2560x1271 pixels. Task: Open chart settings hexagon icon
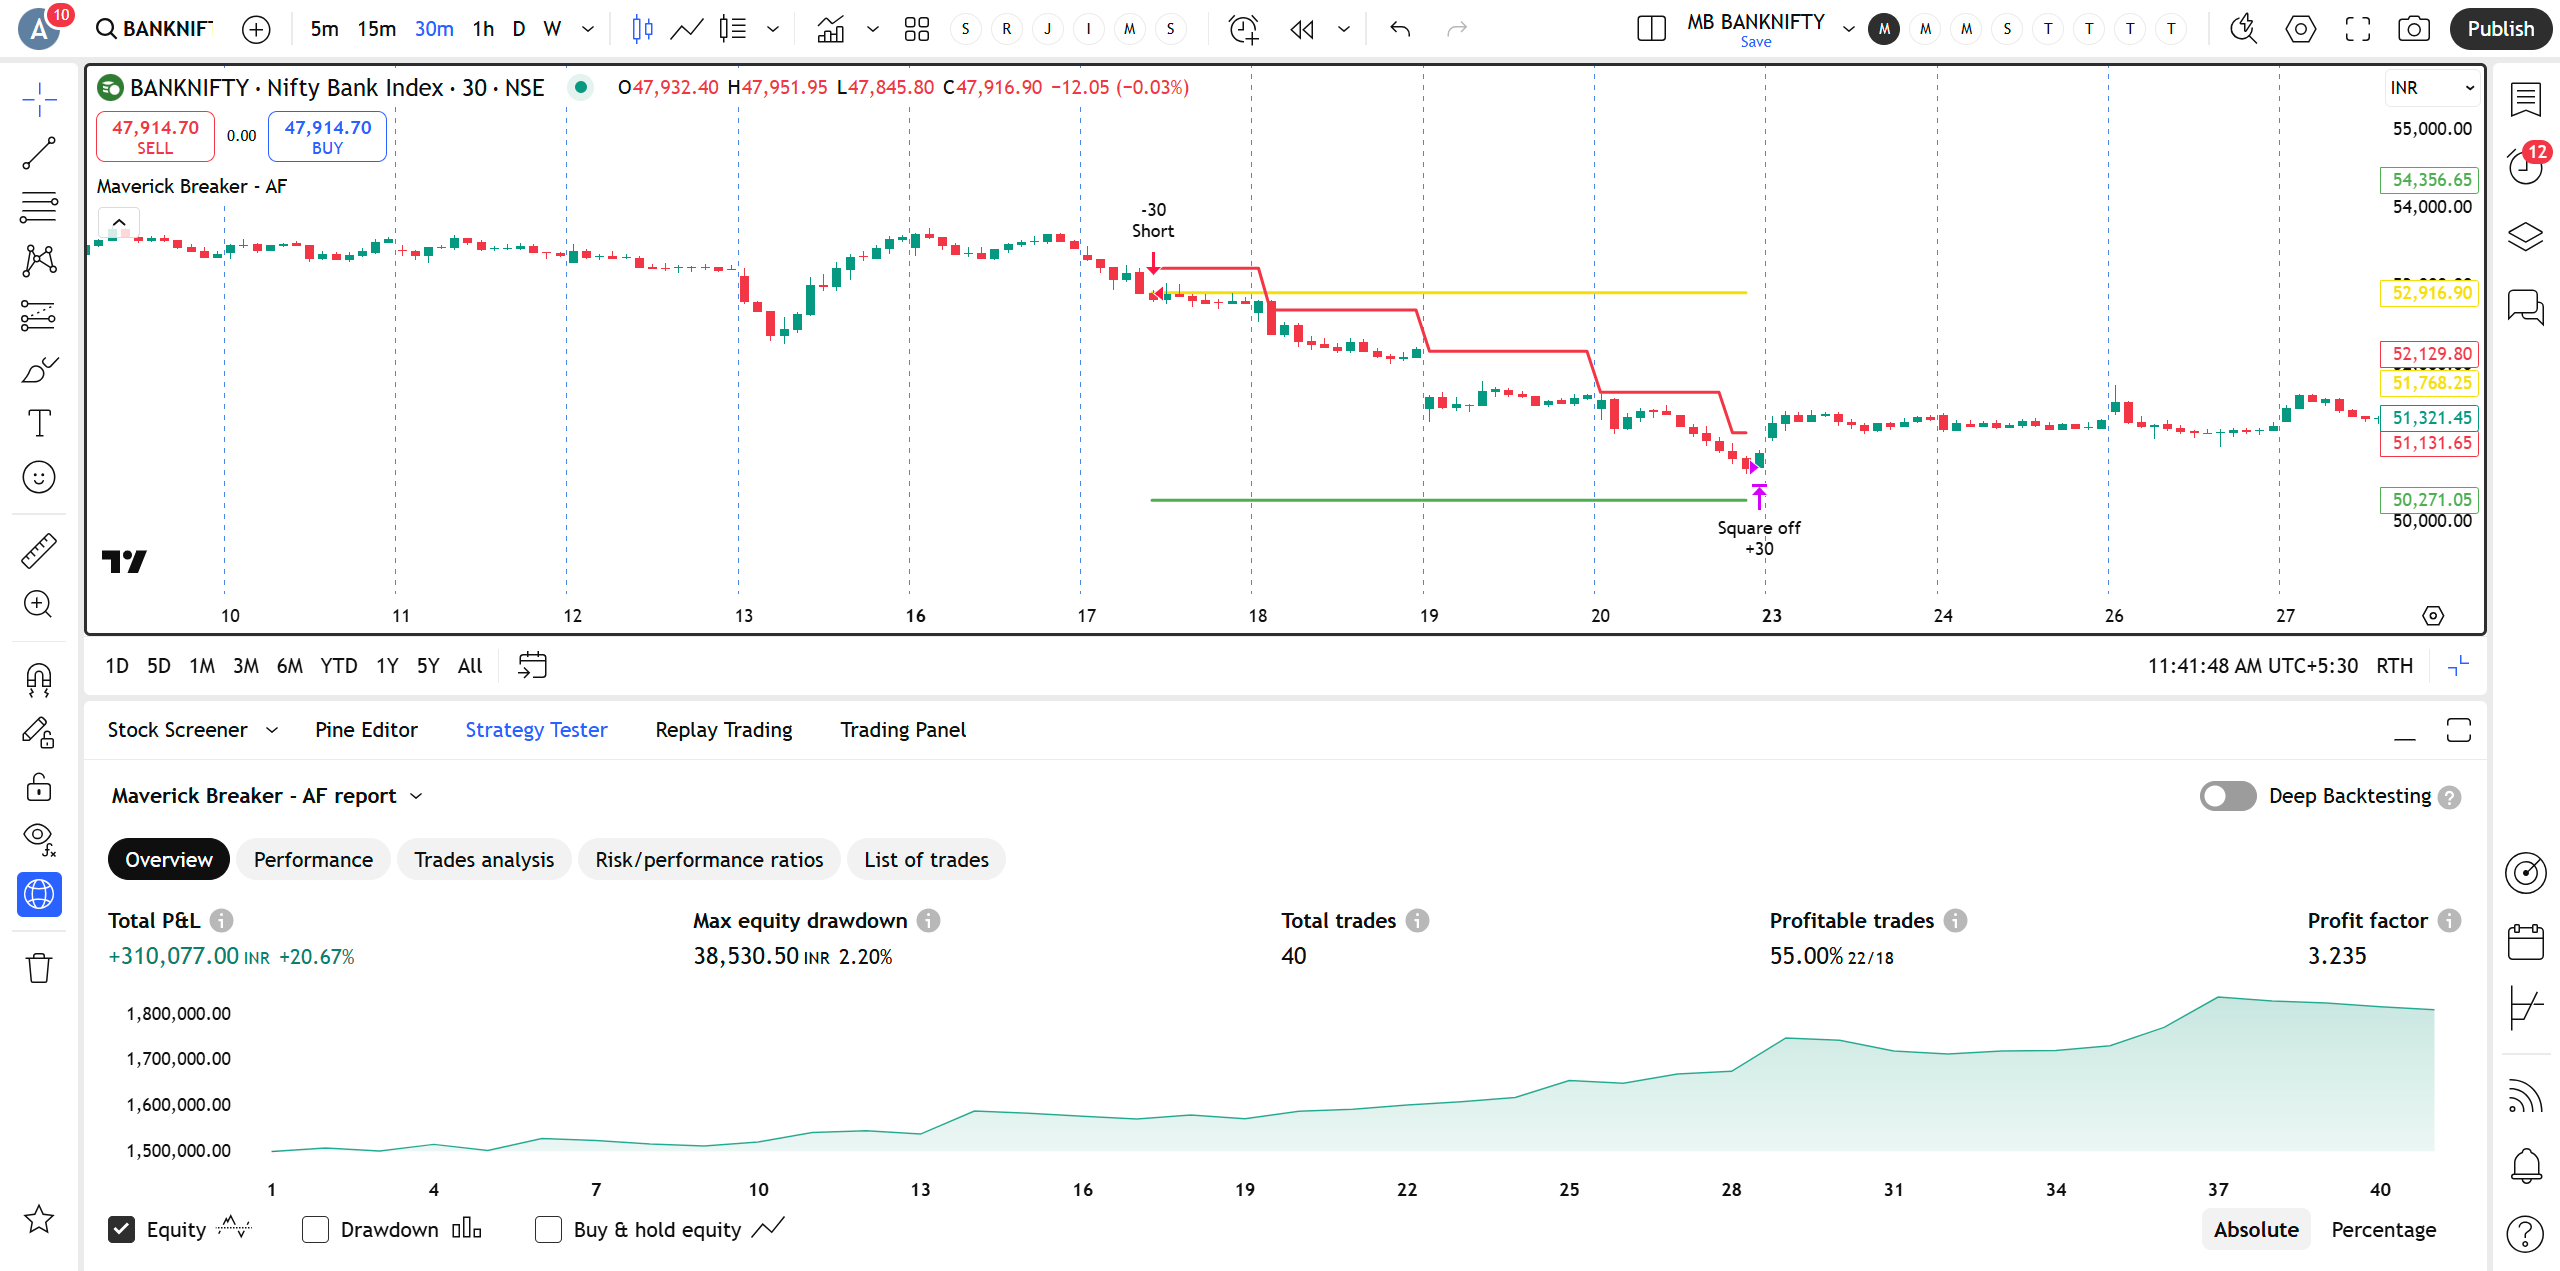coord(2300,29)
